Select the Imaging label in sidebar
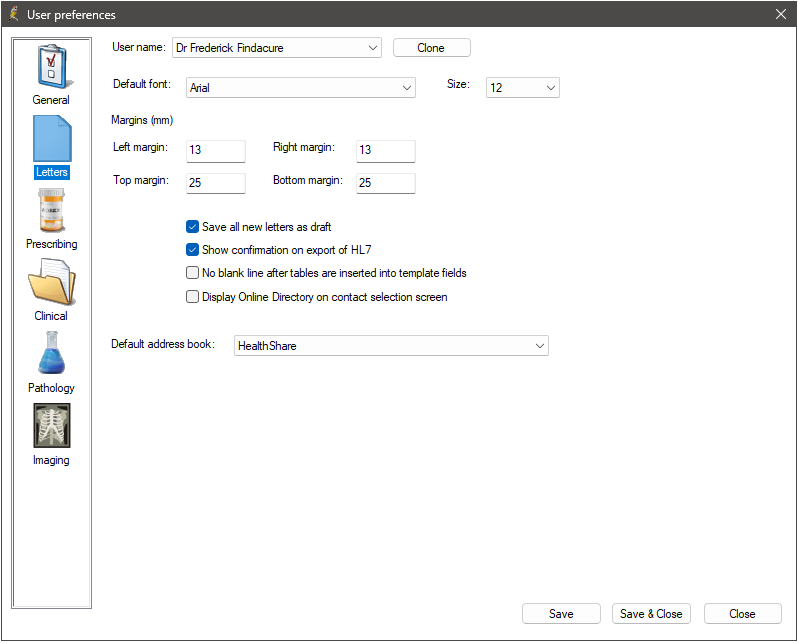Image resolution: width=798 pixels, height=643 pixels. click(x=51, y=460)
